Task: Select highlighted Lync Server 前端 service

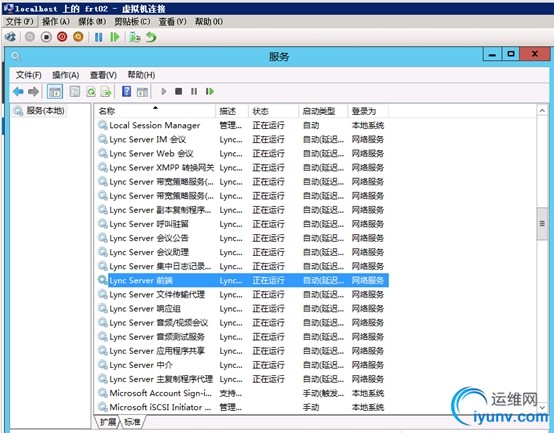Action: (242, 280)
